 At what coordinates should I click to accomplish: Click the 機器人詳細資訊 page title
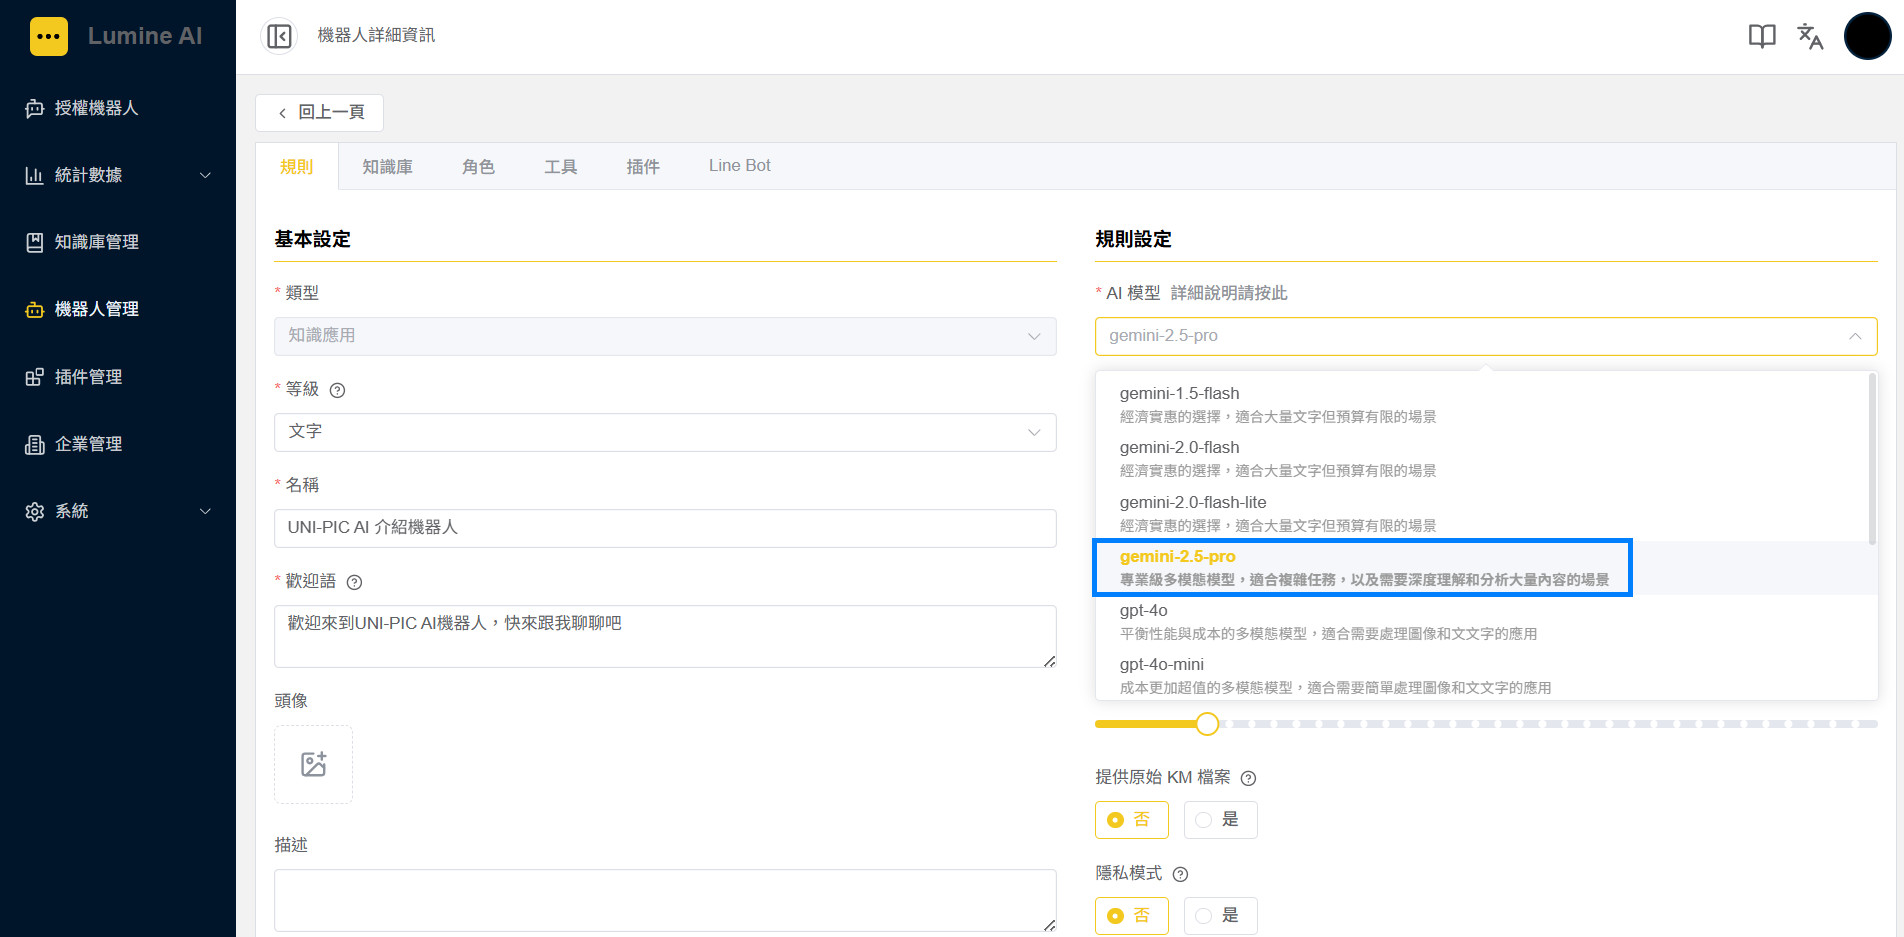[x=376, y=35]
